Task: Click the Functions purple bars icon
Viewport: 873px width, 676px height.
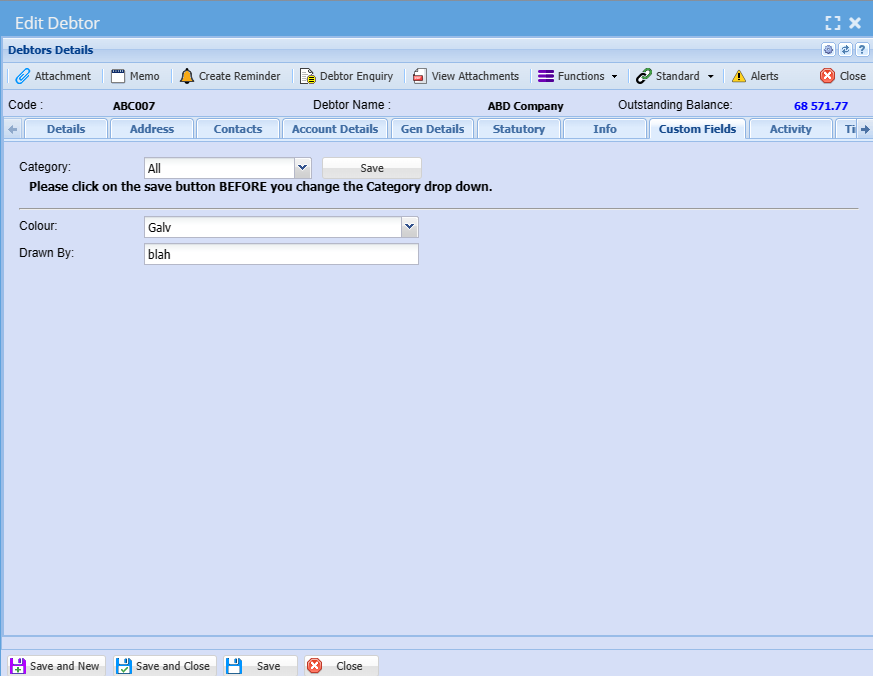Action: 546,76
